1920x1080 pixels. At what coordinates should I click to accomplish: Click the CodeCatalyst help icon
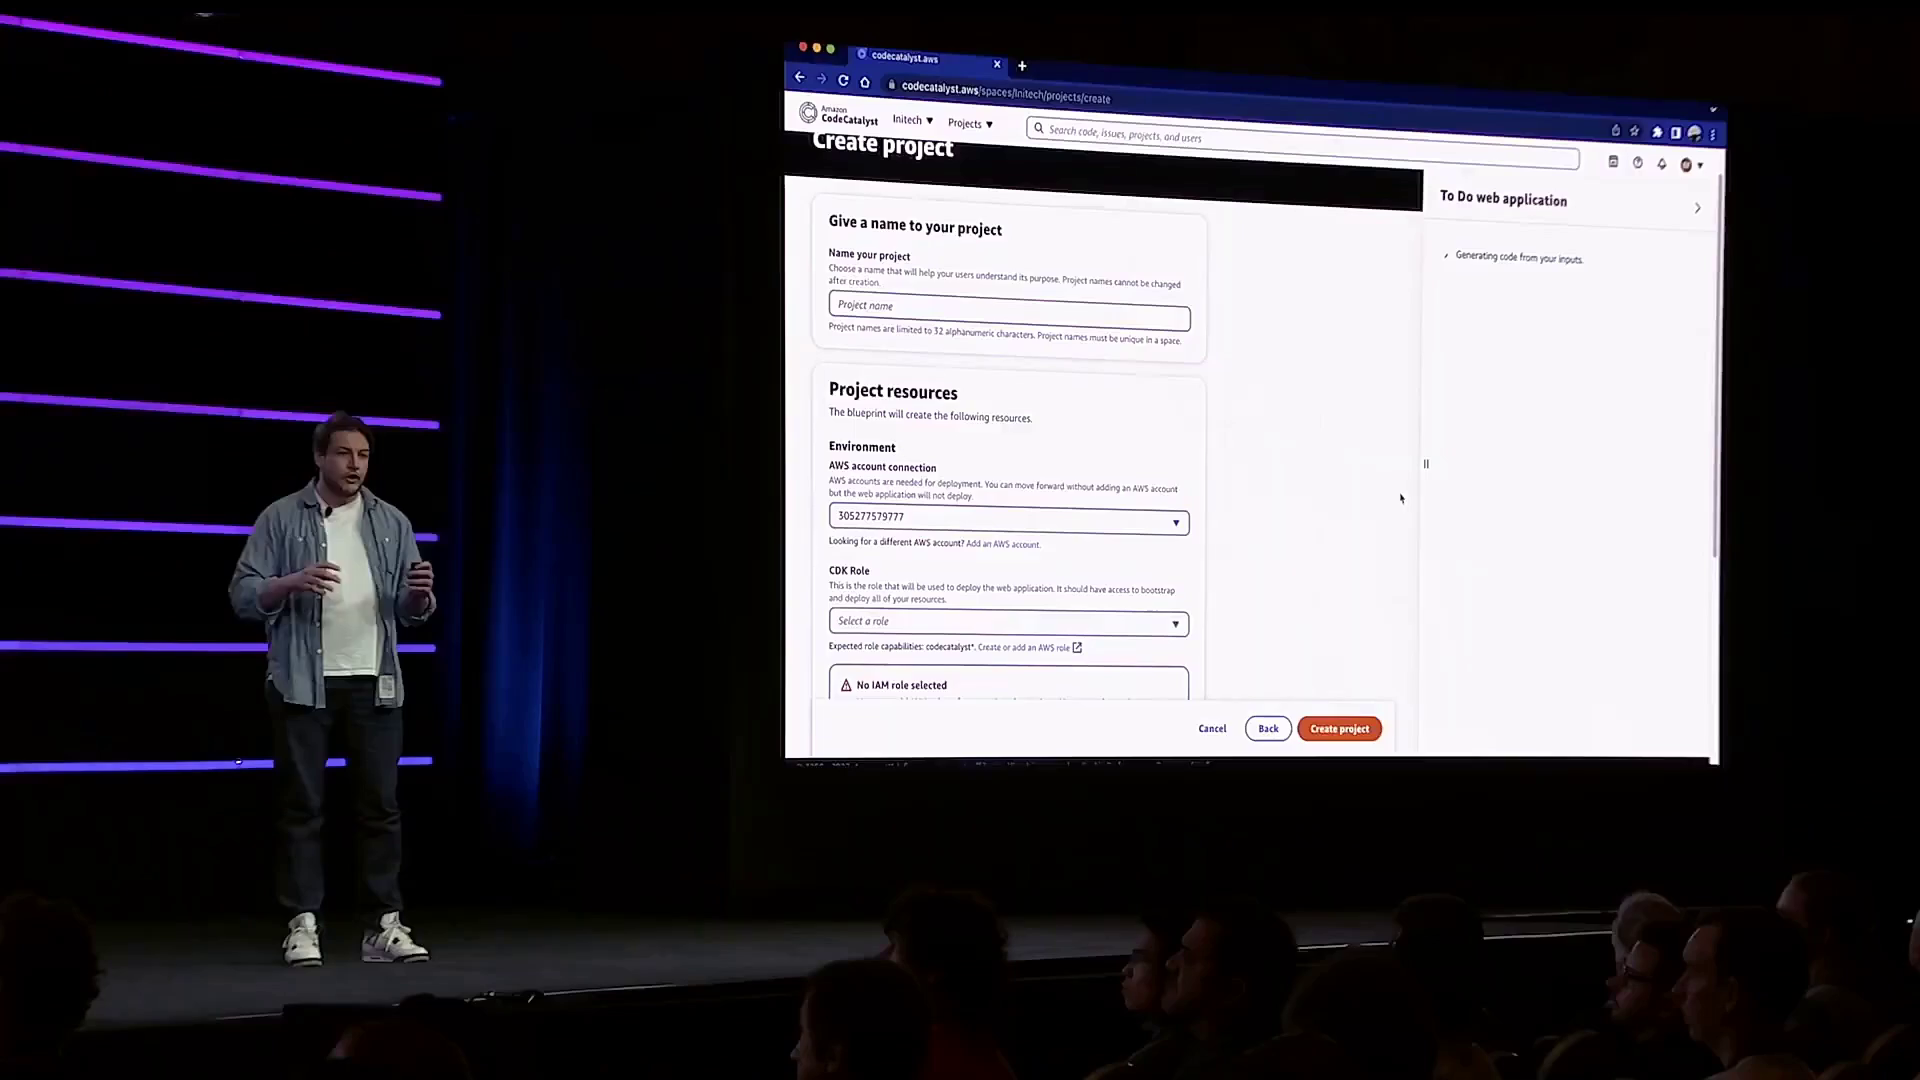pyautogui.click(x=1638, y=163)
